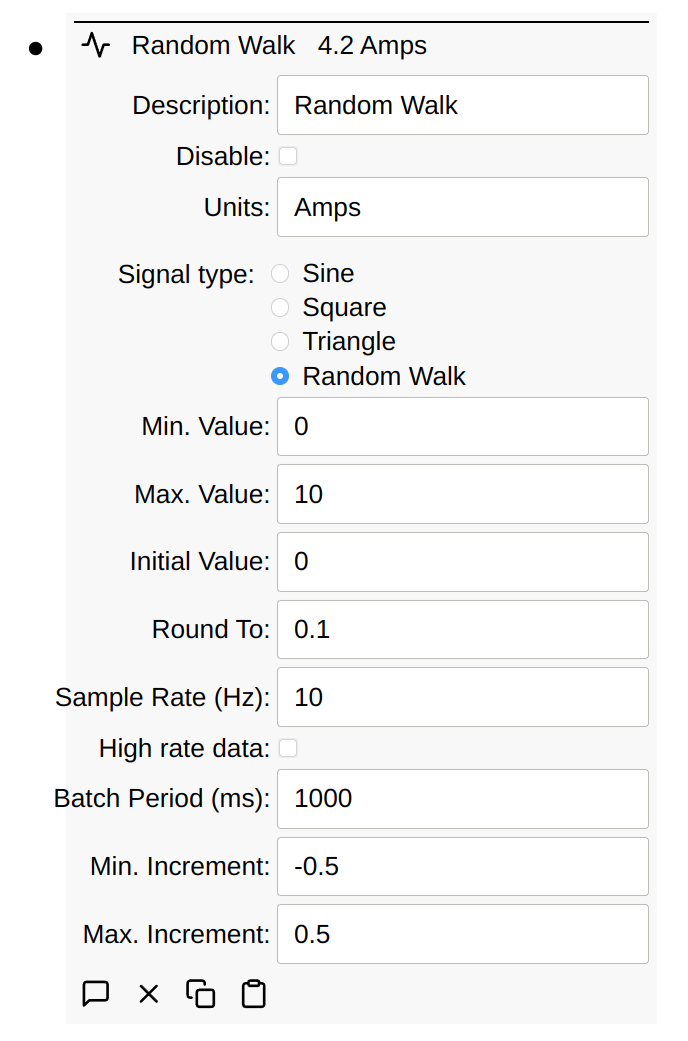Viewport: 688px width, 1041px height.
Task: Click the Min. Value field
Action: click(x=462, y=427)
